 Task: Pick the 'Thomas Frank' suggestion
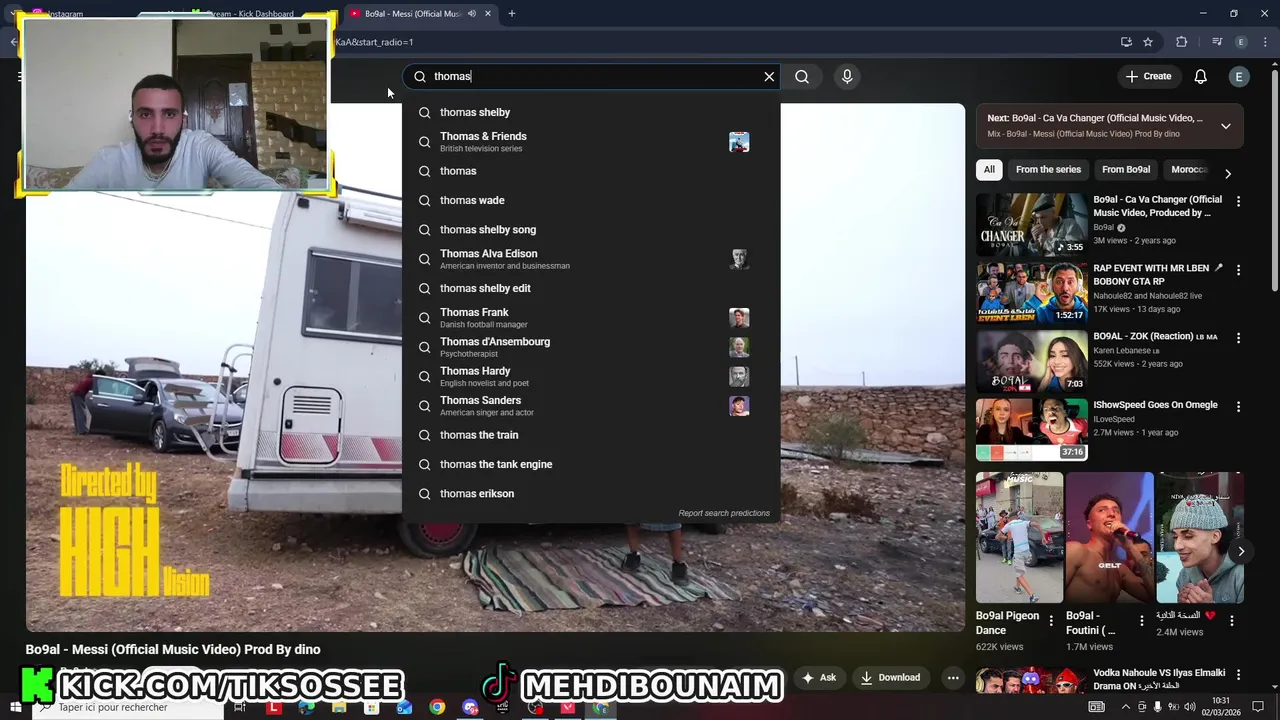pos(591,318)
